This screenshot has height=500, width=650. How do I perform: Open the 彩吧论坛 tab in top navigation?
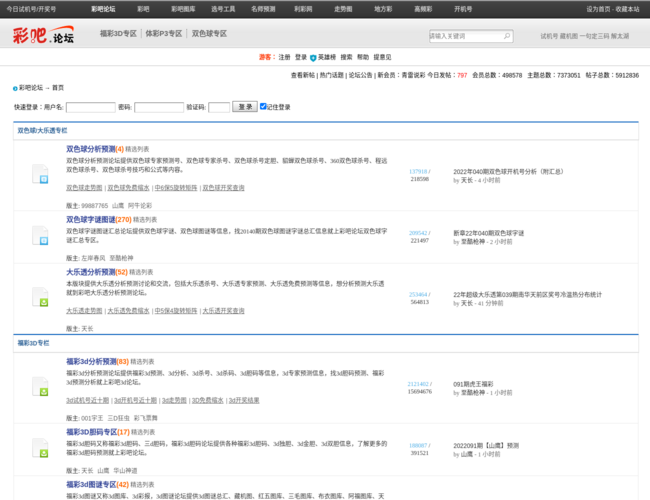click(x=103, y=8)
